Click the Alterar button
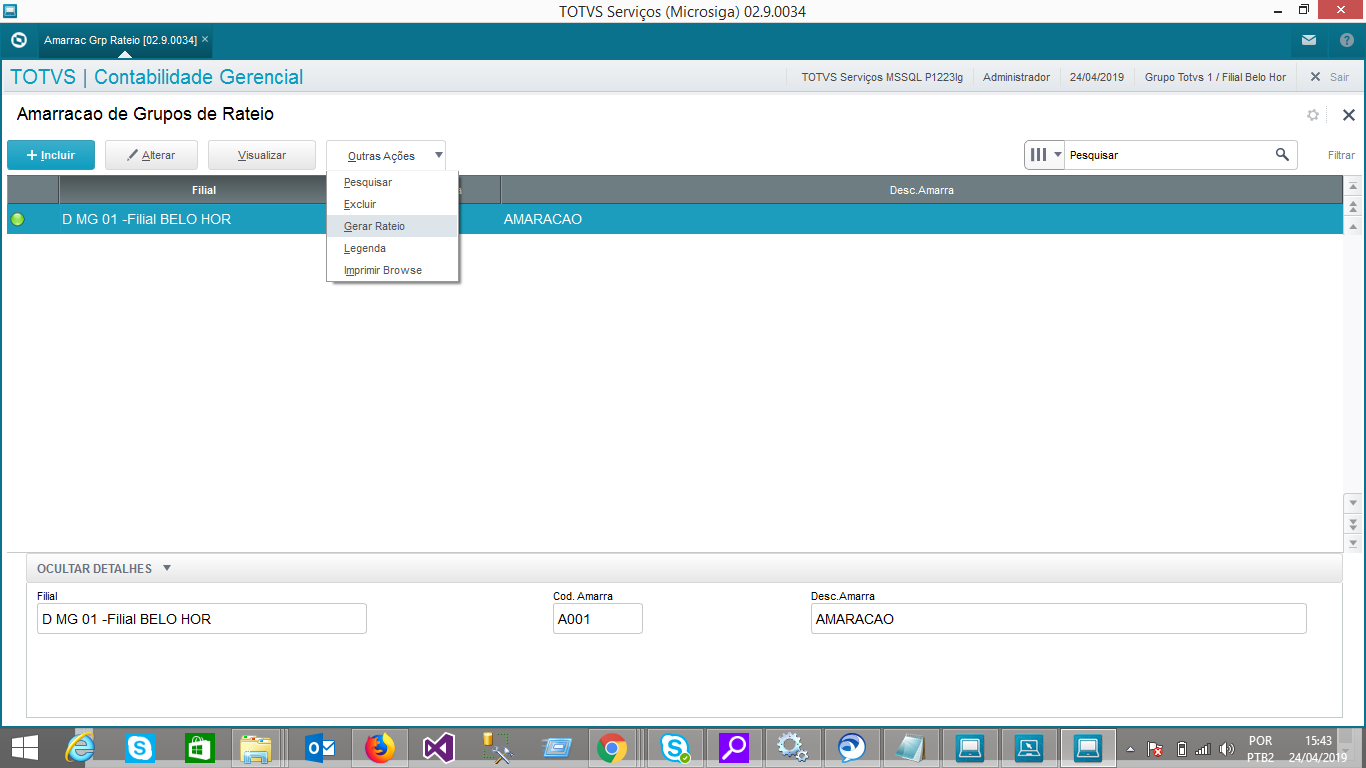1366x768 pixels. (x=151, y=155)
